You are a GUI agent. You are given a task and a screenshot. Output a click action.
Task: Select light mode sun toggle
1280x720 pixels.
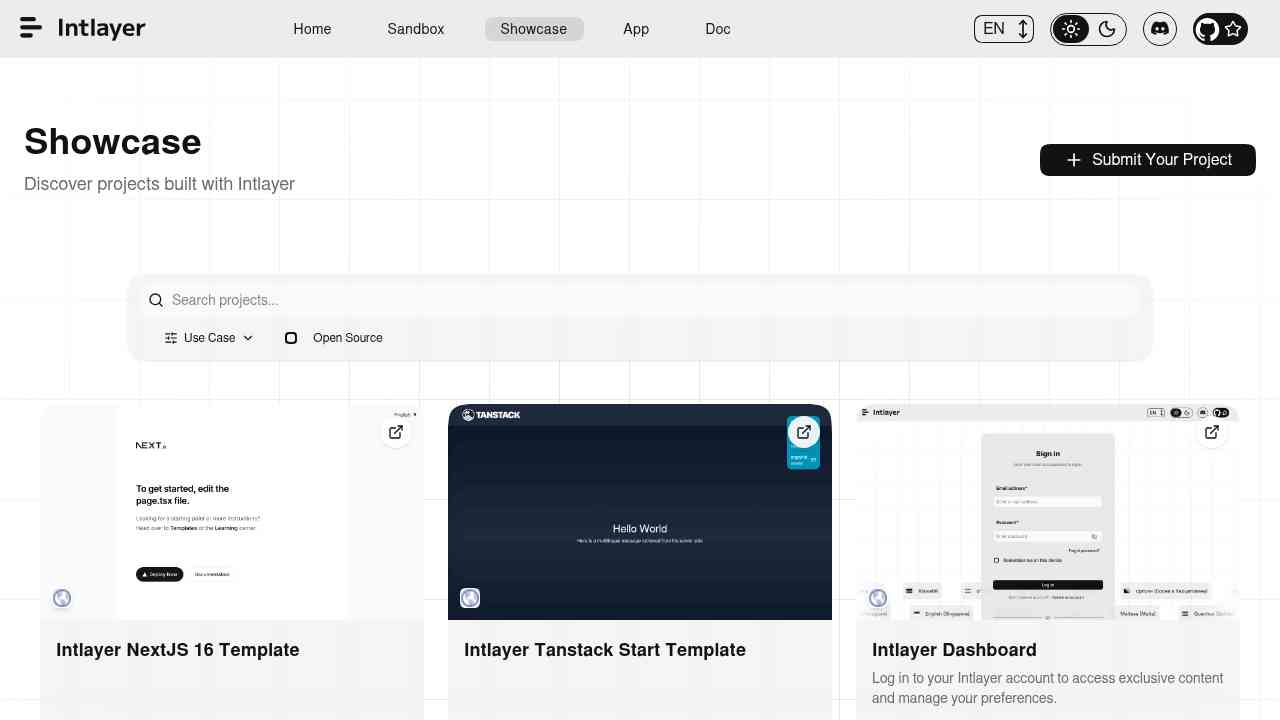click(1071, 29)
